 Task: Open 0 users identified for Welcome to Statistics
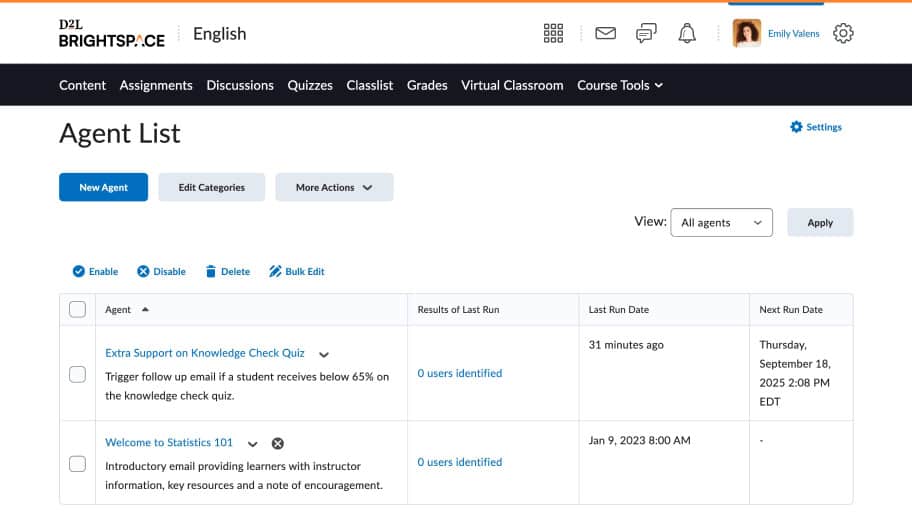pyautogui.click(x=459, y=462)
